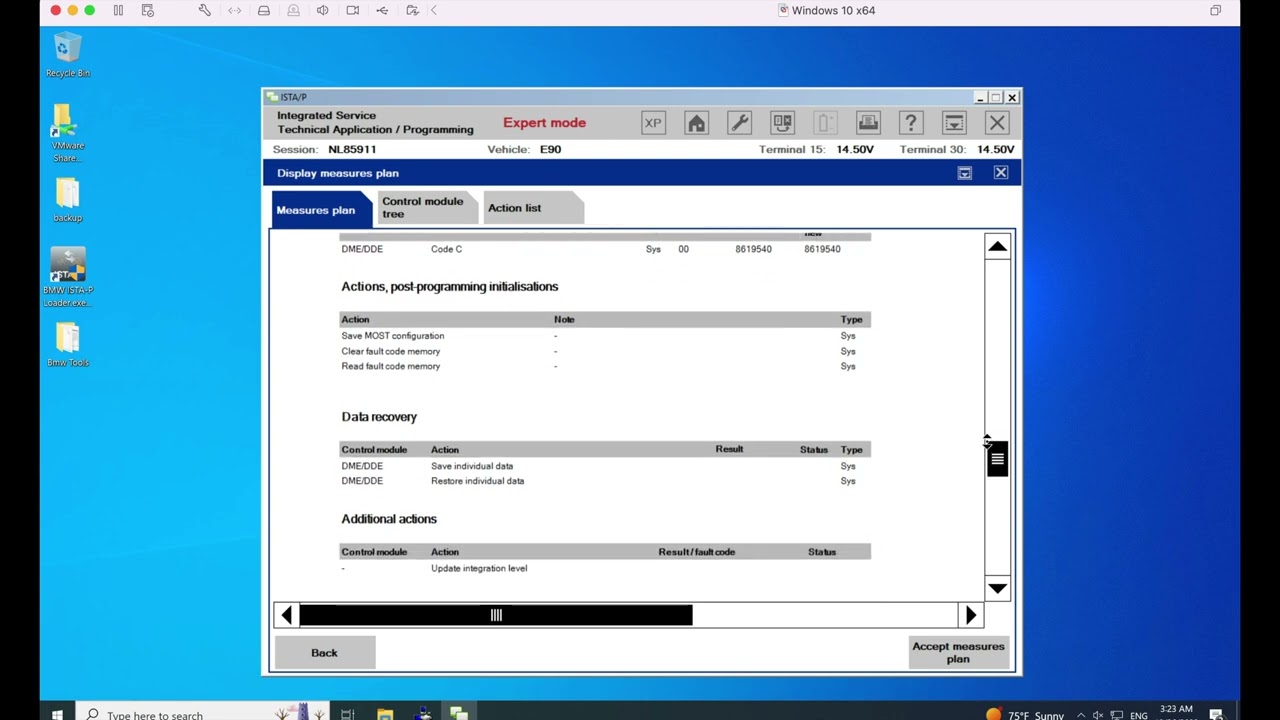The height and width of the screenshot is (720, 1280).
Task: Click the Session NL85911 value
Action: (352, 149)
